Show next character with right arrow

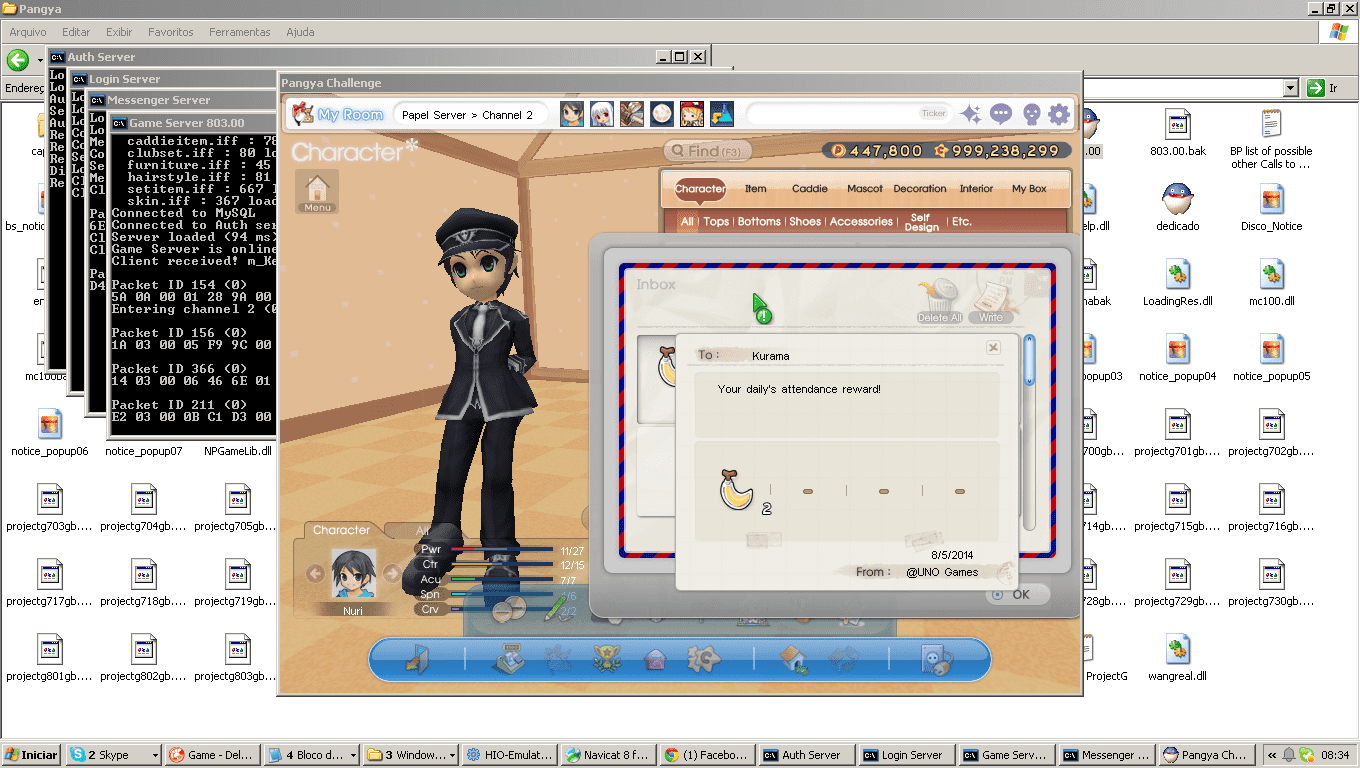click(392, 574)
